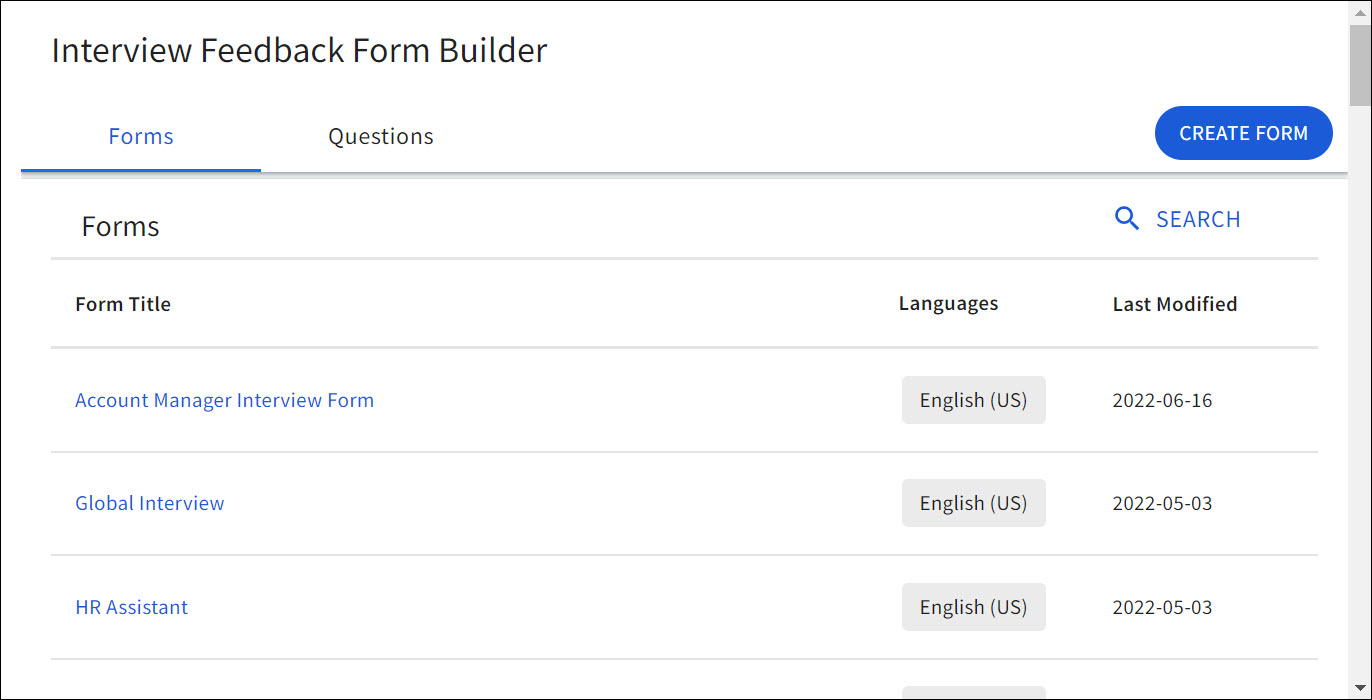
Task: Click the English (US) chip beside Account Manager form
Action: 973,399
